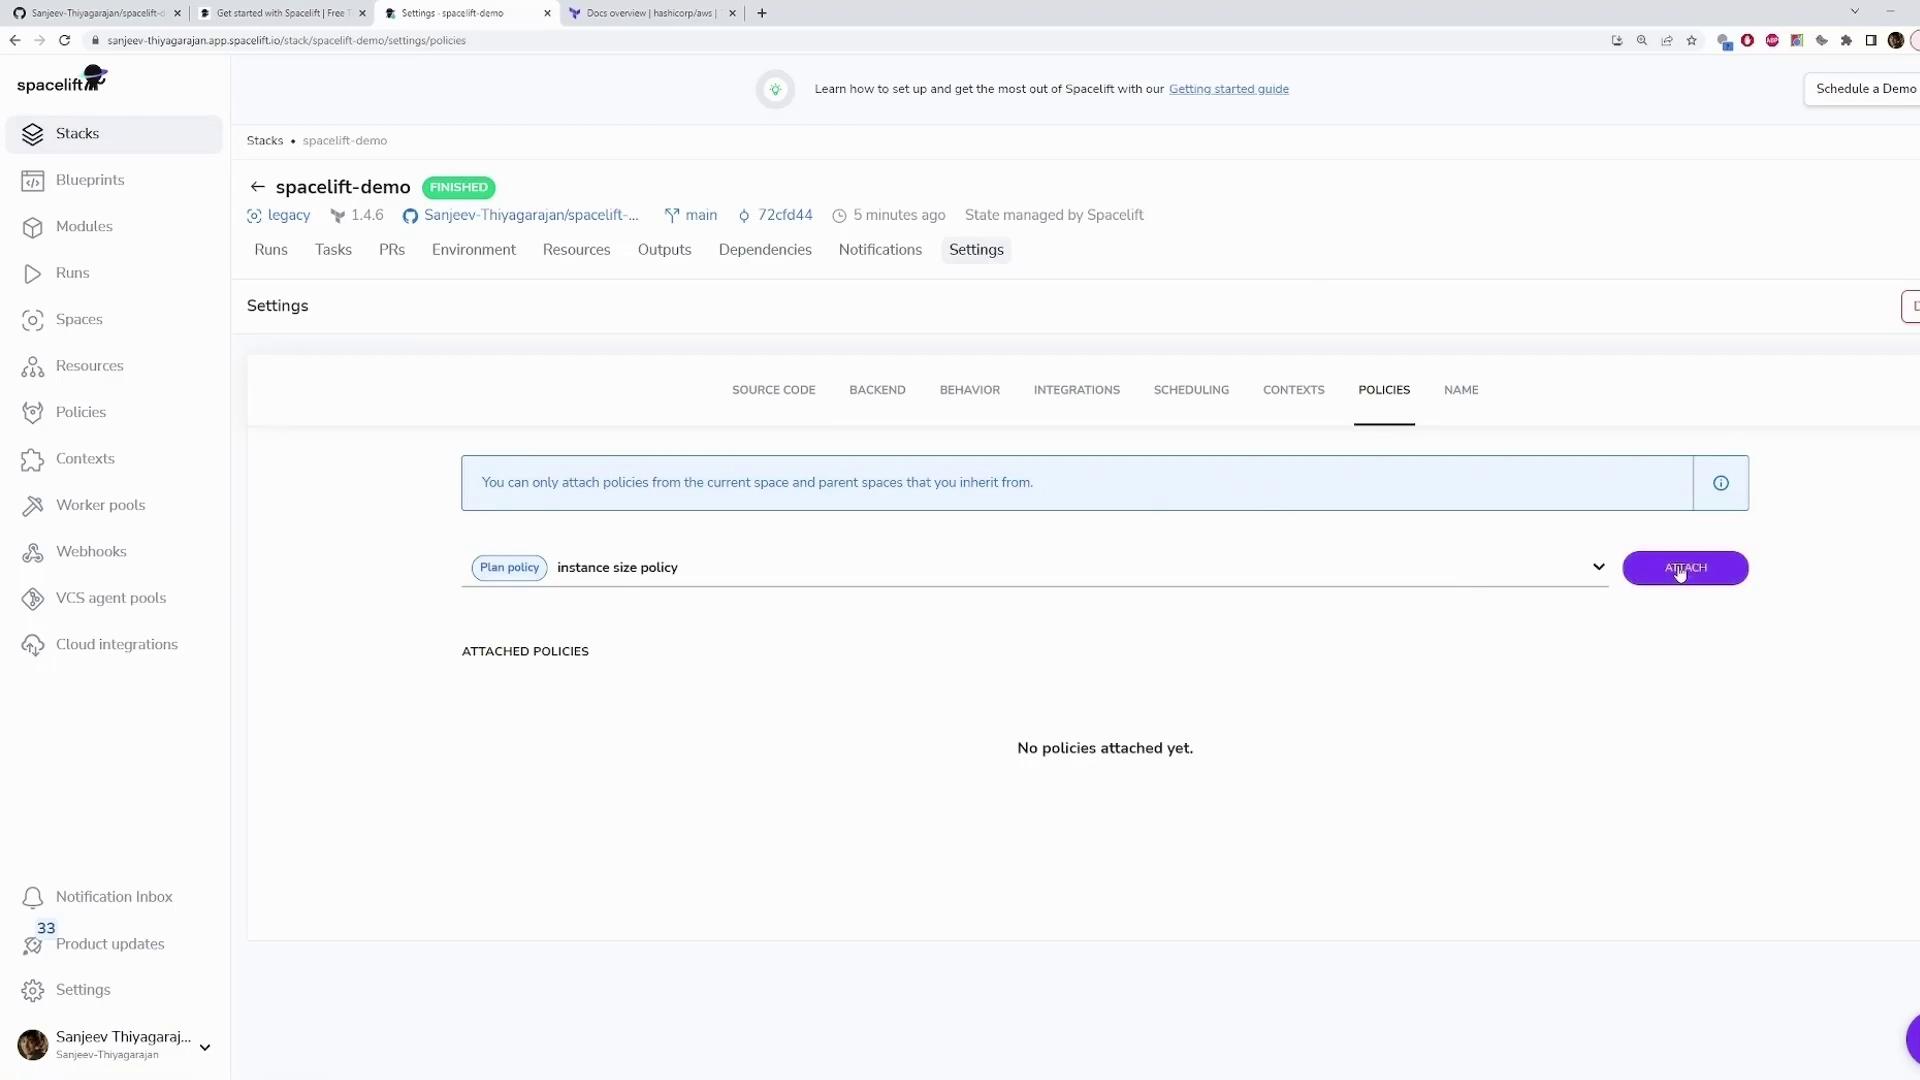The height and width of the screenshot is (1080, 1920).
Task: Click the browser address bar URL
Action: point(286,41)
